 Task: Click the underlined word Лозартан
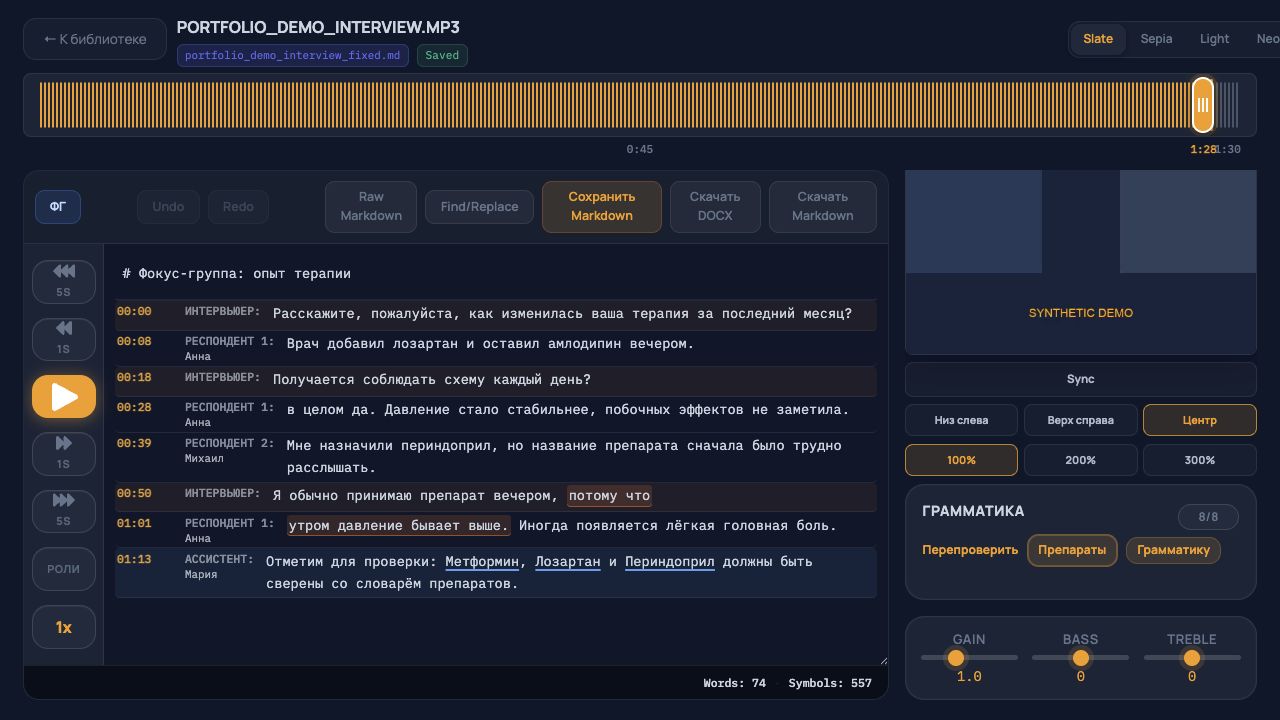[568, 562]
